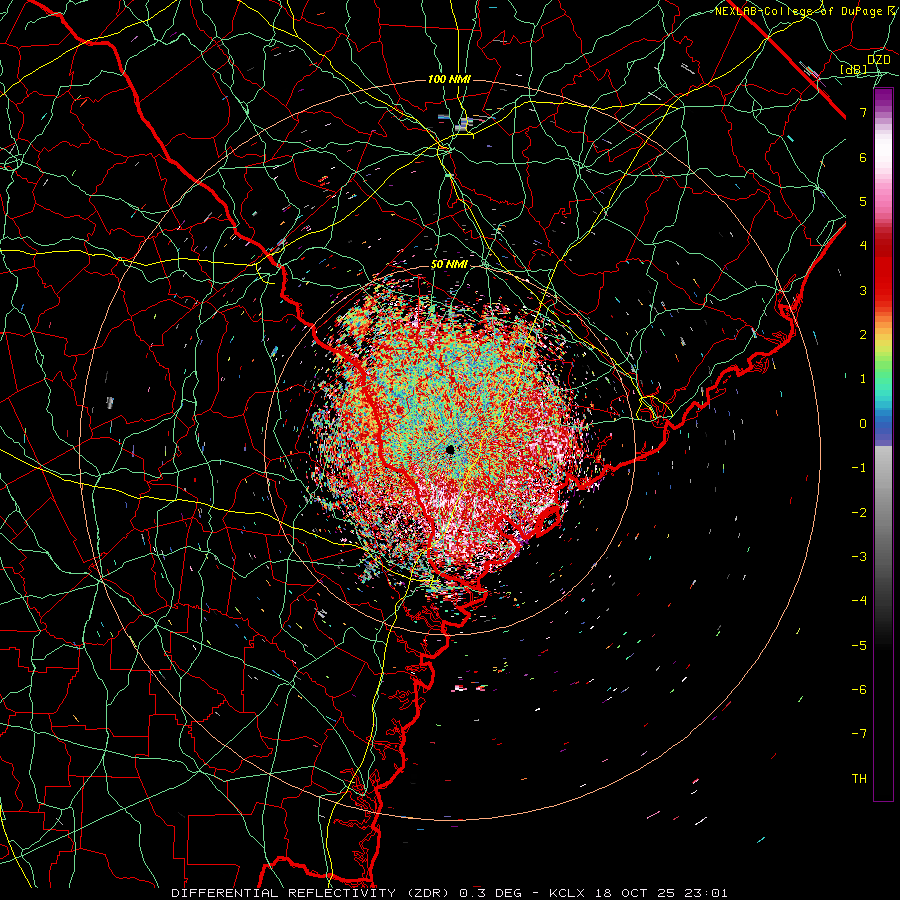Viewport: 900px width, 900px height.
Task: Click the "100 NMI" range ring label
Action: tap(449, 79)
